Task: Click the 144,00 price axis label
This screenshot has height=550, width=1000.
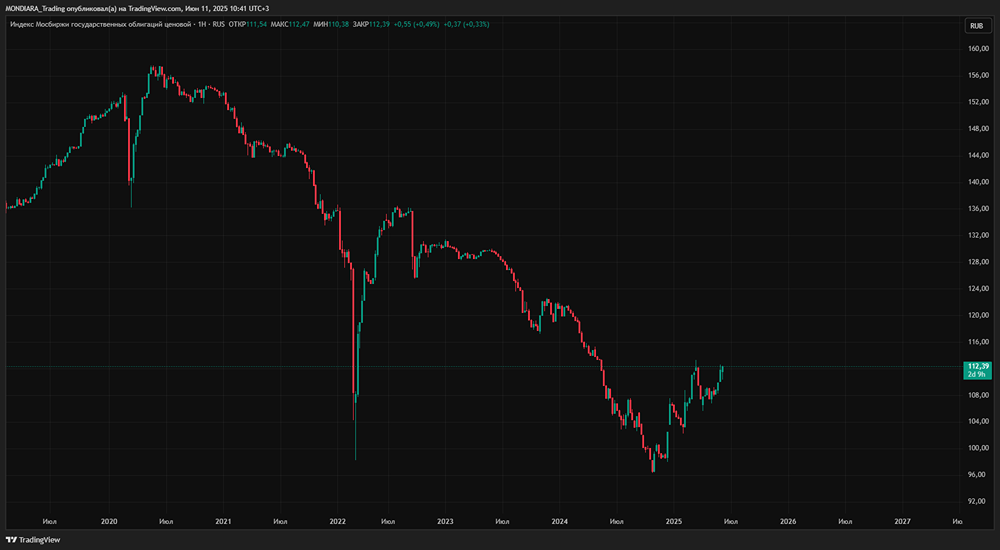Action: click(978, 155)
